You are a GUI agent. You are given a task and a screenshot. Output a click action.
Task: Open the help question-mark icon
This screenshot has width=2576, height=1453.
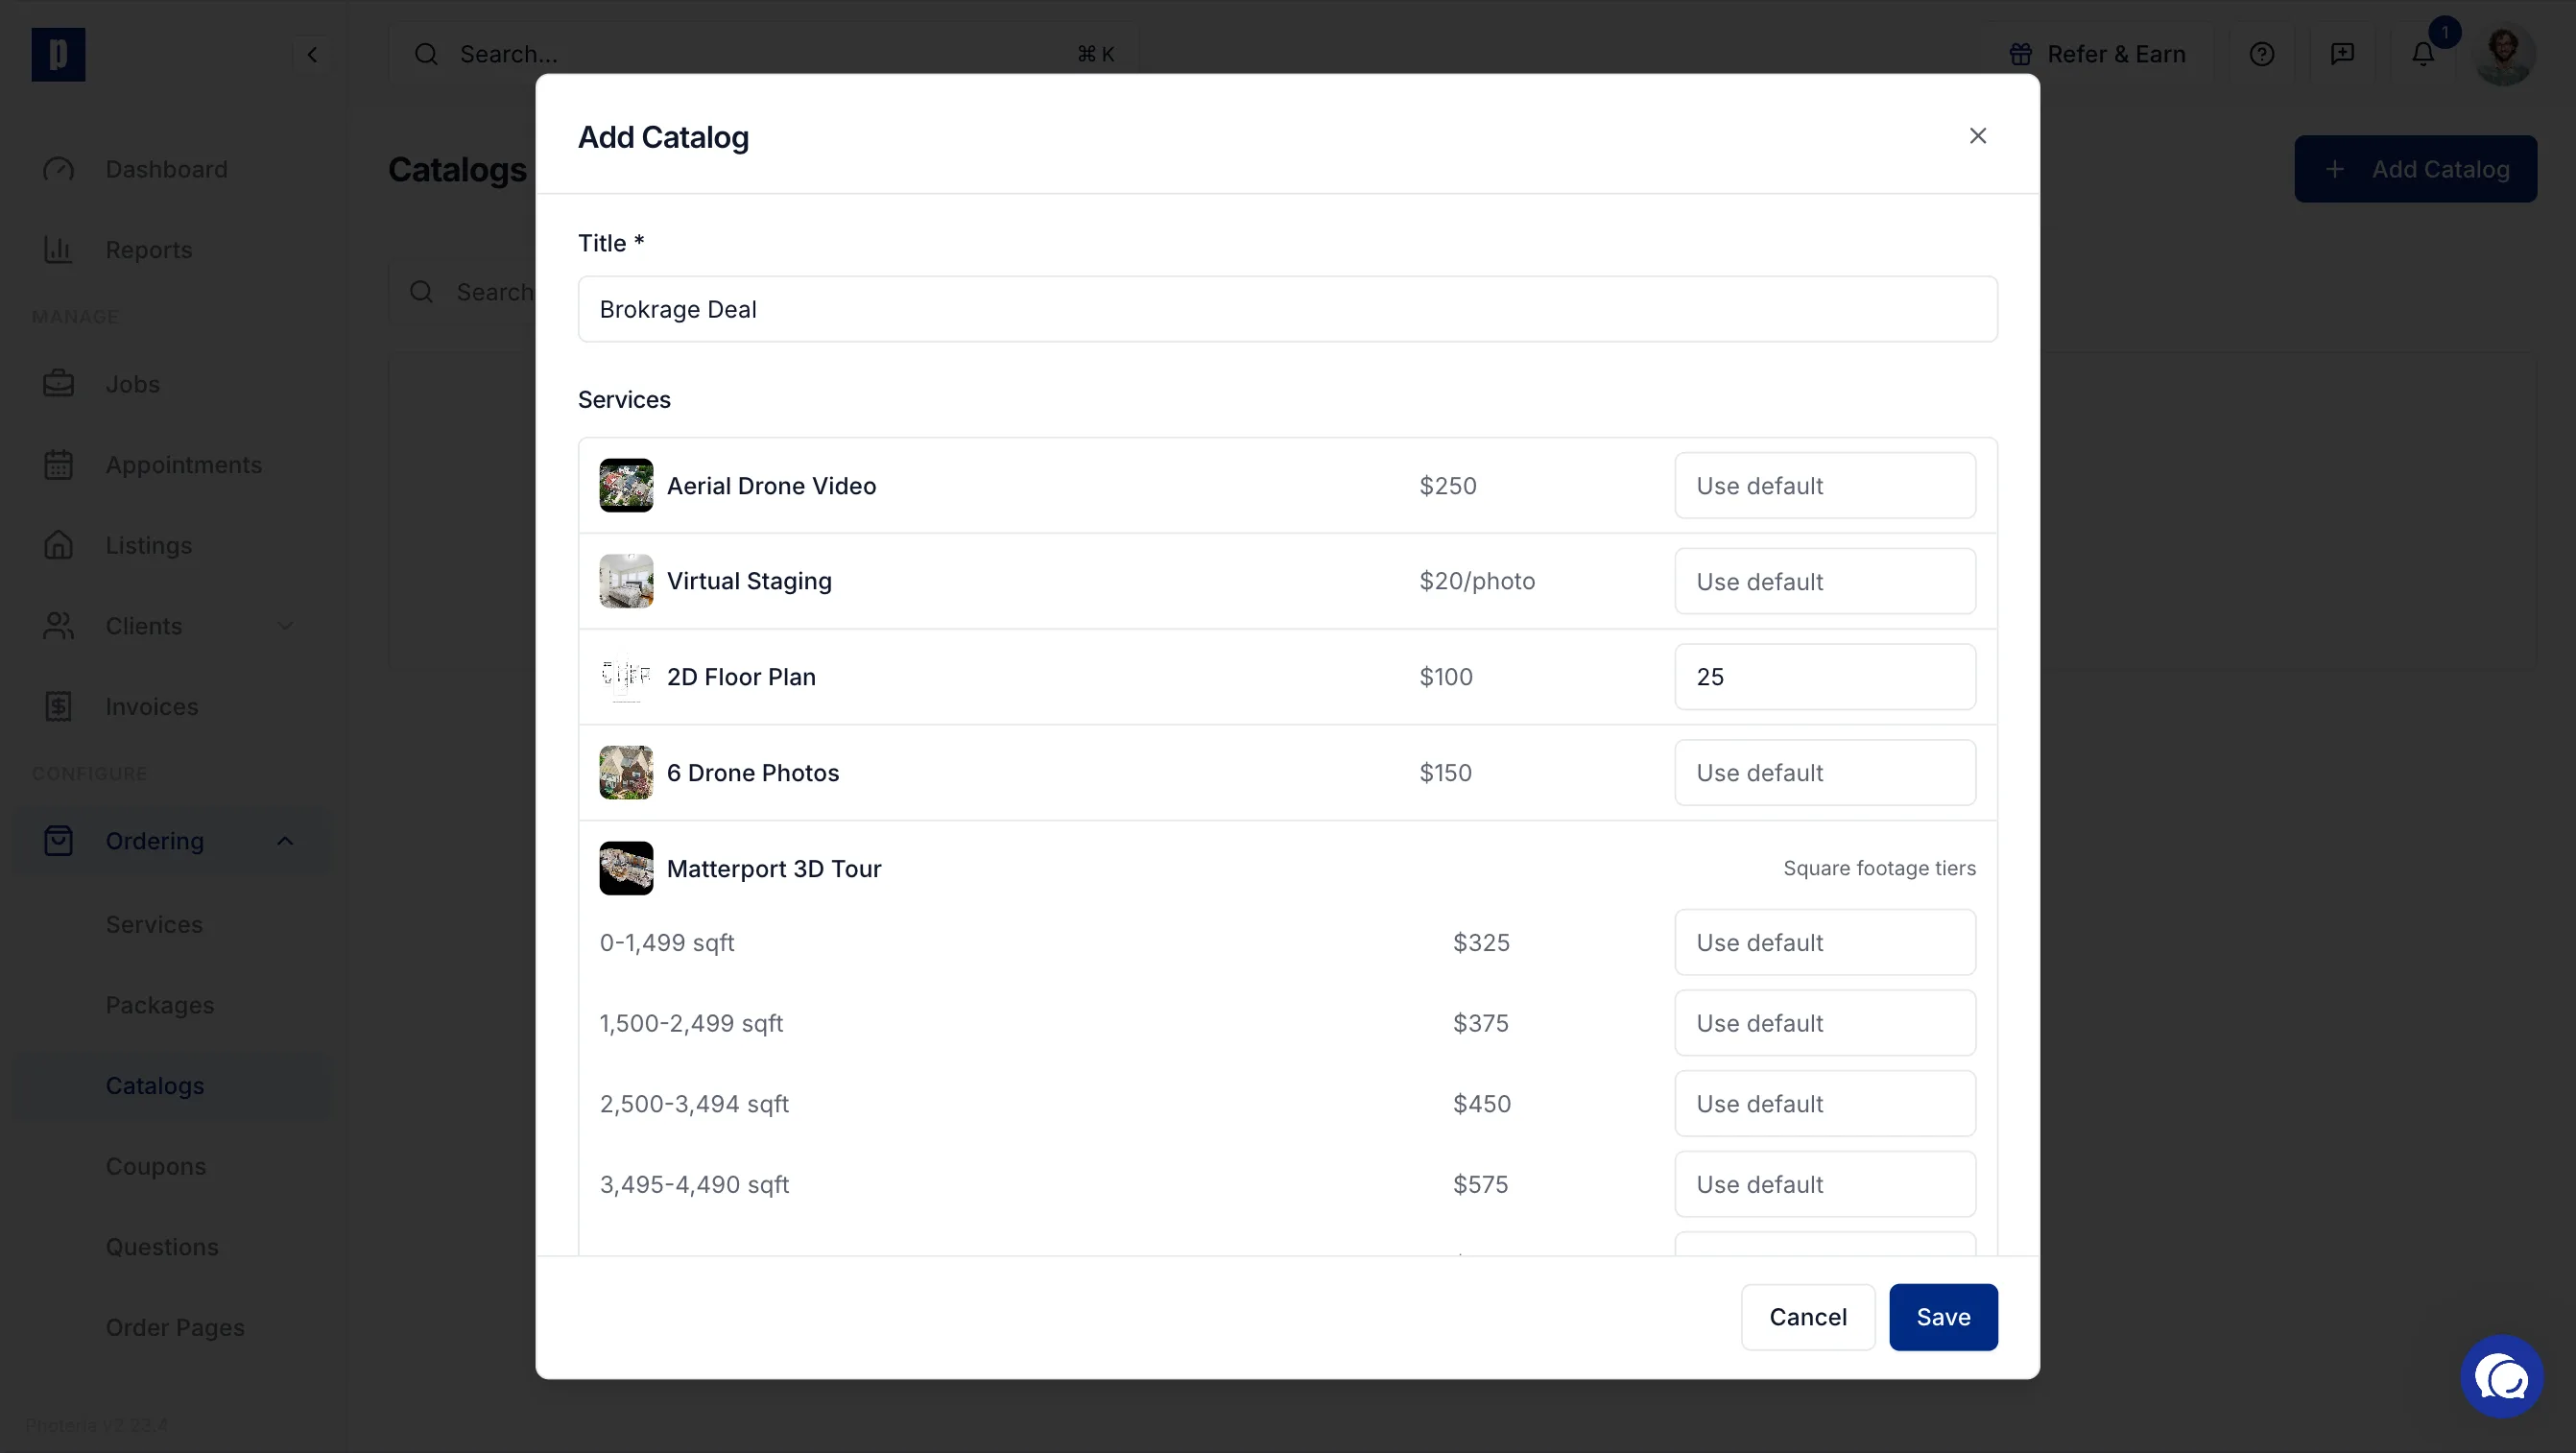pyautogui.click(x=2261, y=54)
